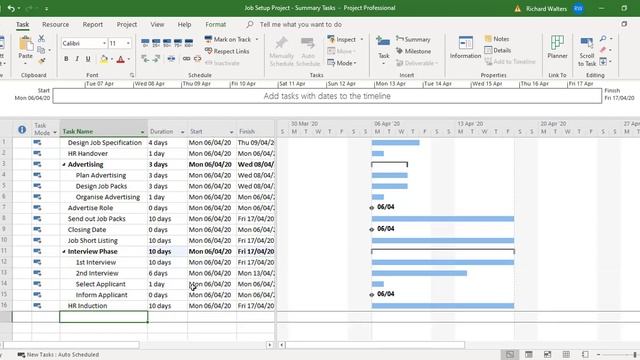Click the Copy icon in Clipboard group
640x360 pixels.
41,50
